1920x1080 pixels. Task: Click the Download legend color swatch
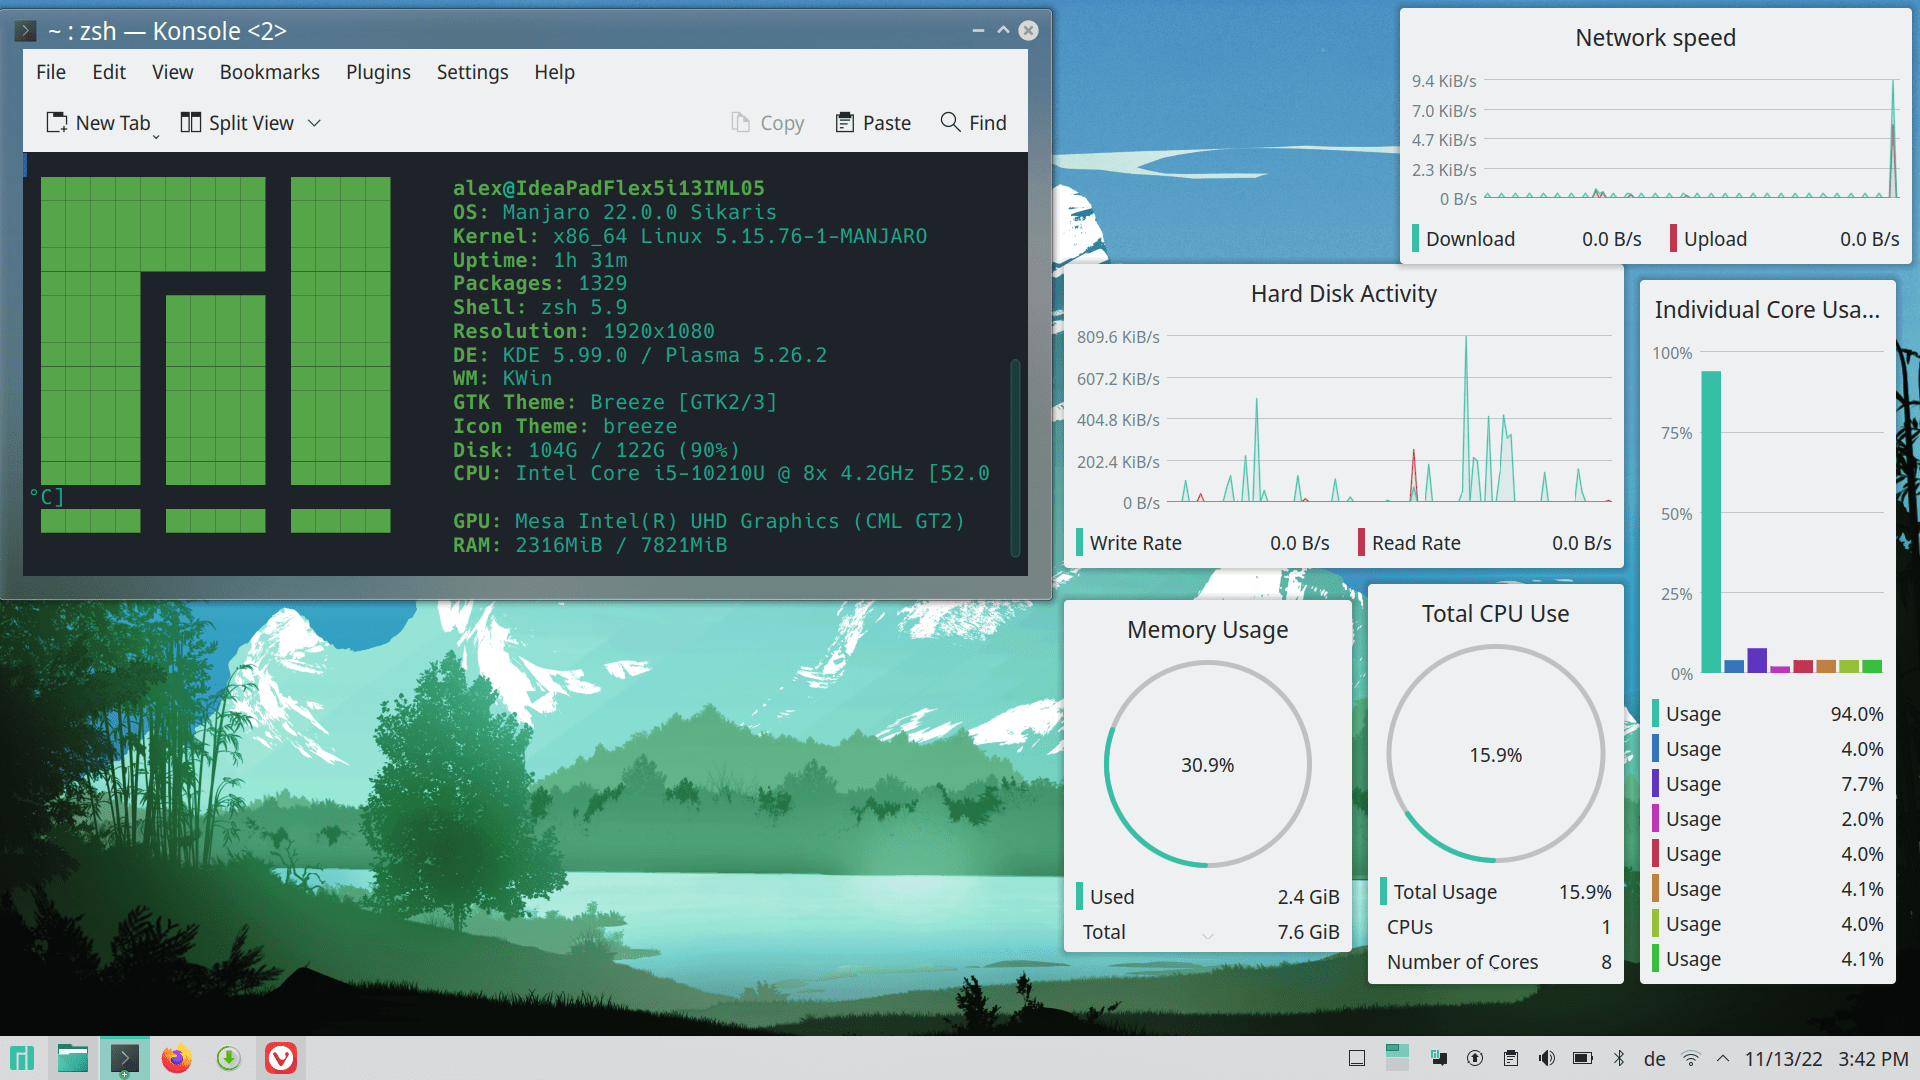[1415, 239]
